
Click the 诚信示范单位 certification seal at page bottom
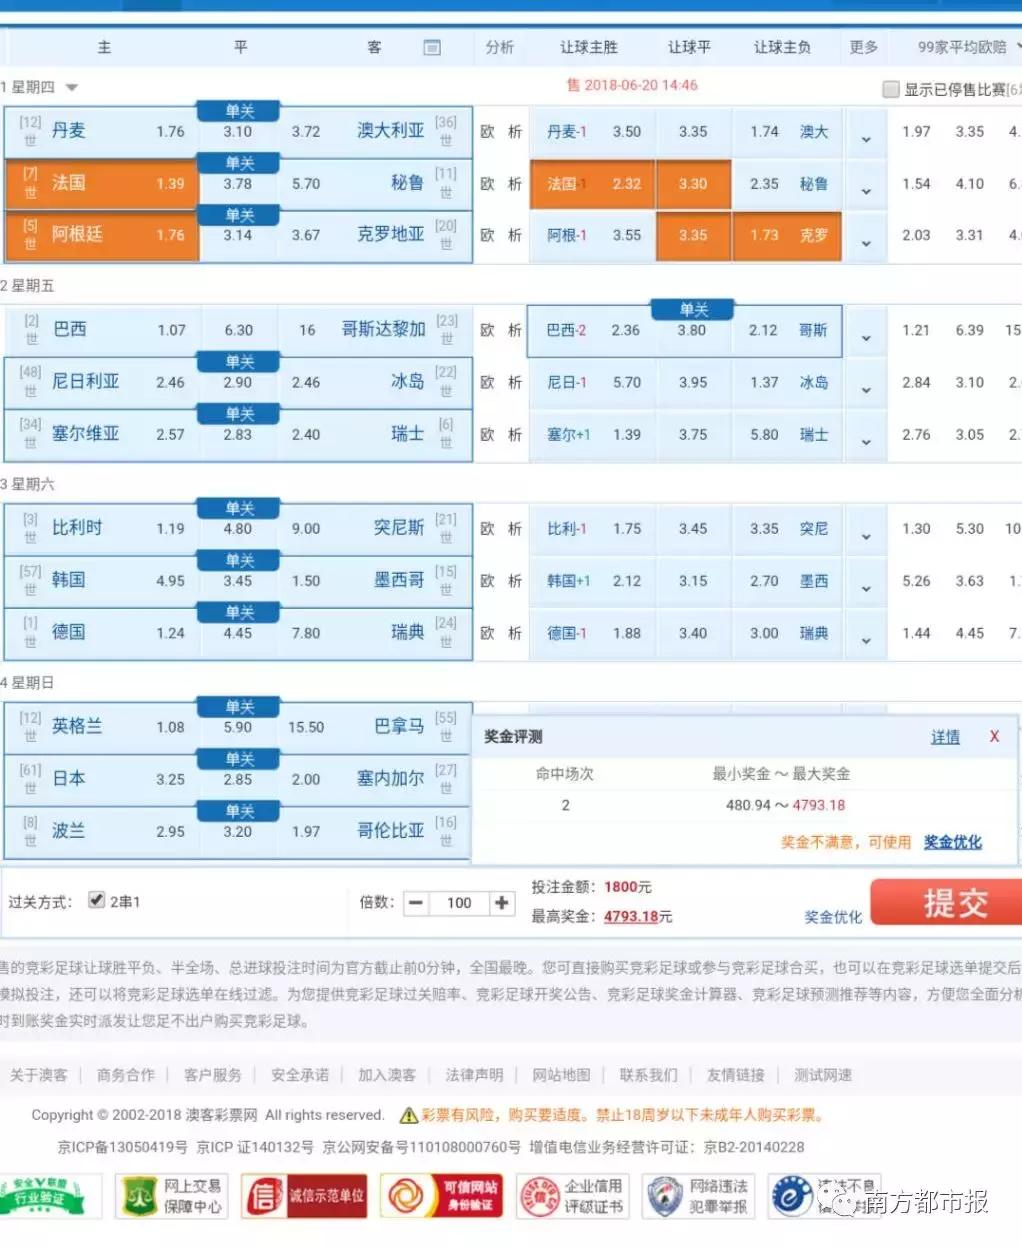tap(303, 1195)
